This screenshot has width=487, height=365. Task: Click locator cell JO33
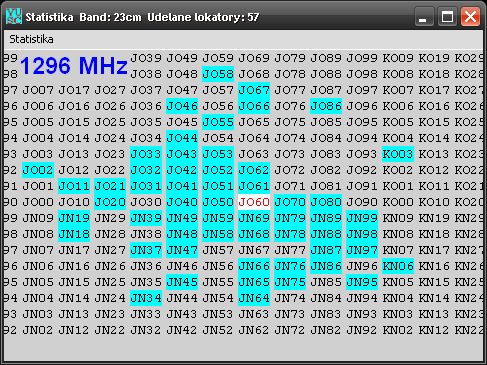coord(146,154)
